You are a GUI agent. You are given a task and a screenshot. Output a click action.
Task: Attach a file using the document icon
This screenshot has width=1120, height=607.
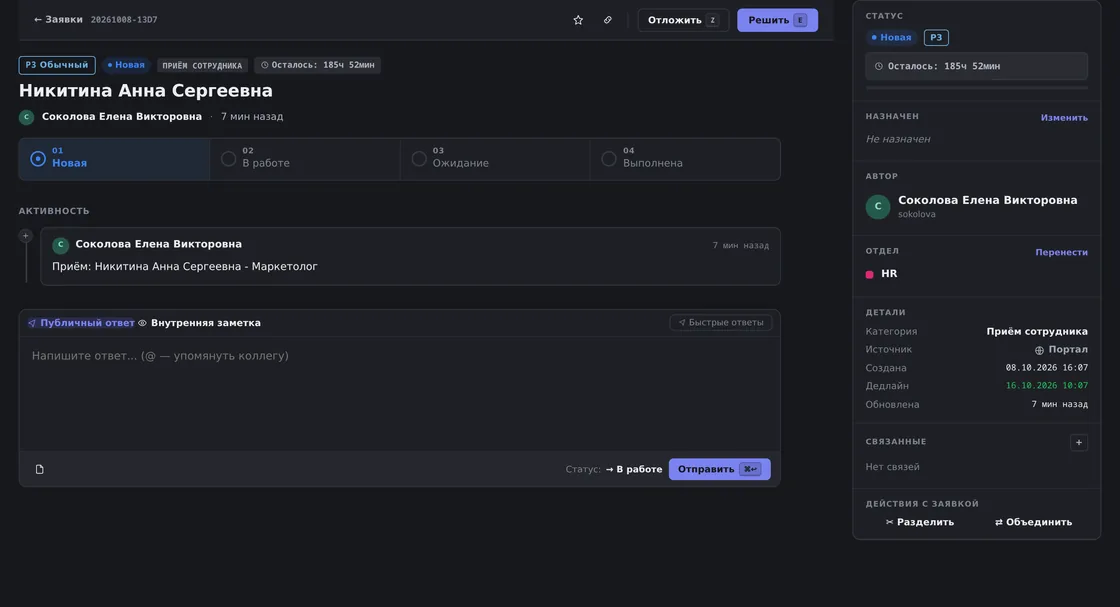tap(39, 469)
